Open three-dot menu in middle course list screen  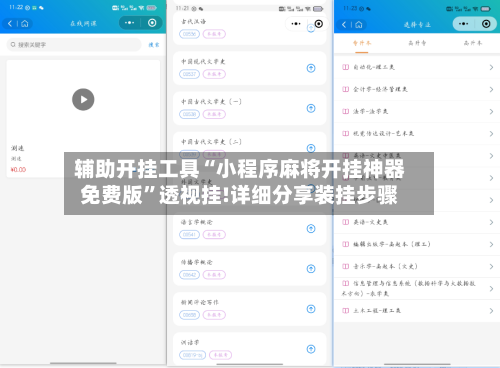point(296,24)
